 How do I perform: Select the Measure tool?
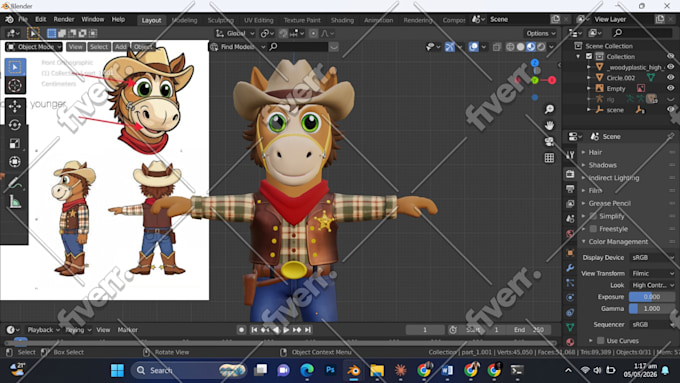[x=15, y=201]
